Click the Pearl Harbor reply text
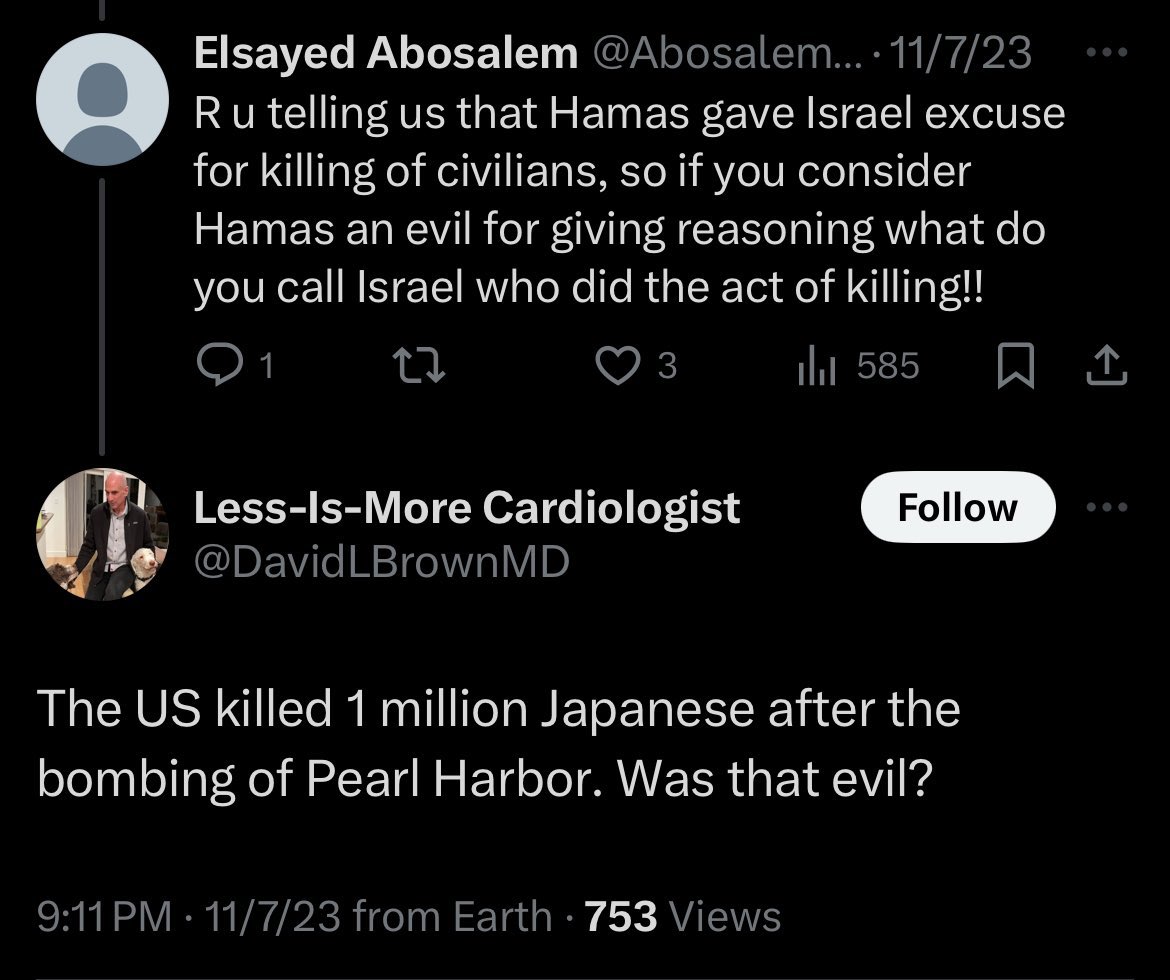Viewport: 1170px width, 980px height. (498, 744)
